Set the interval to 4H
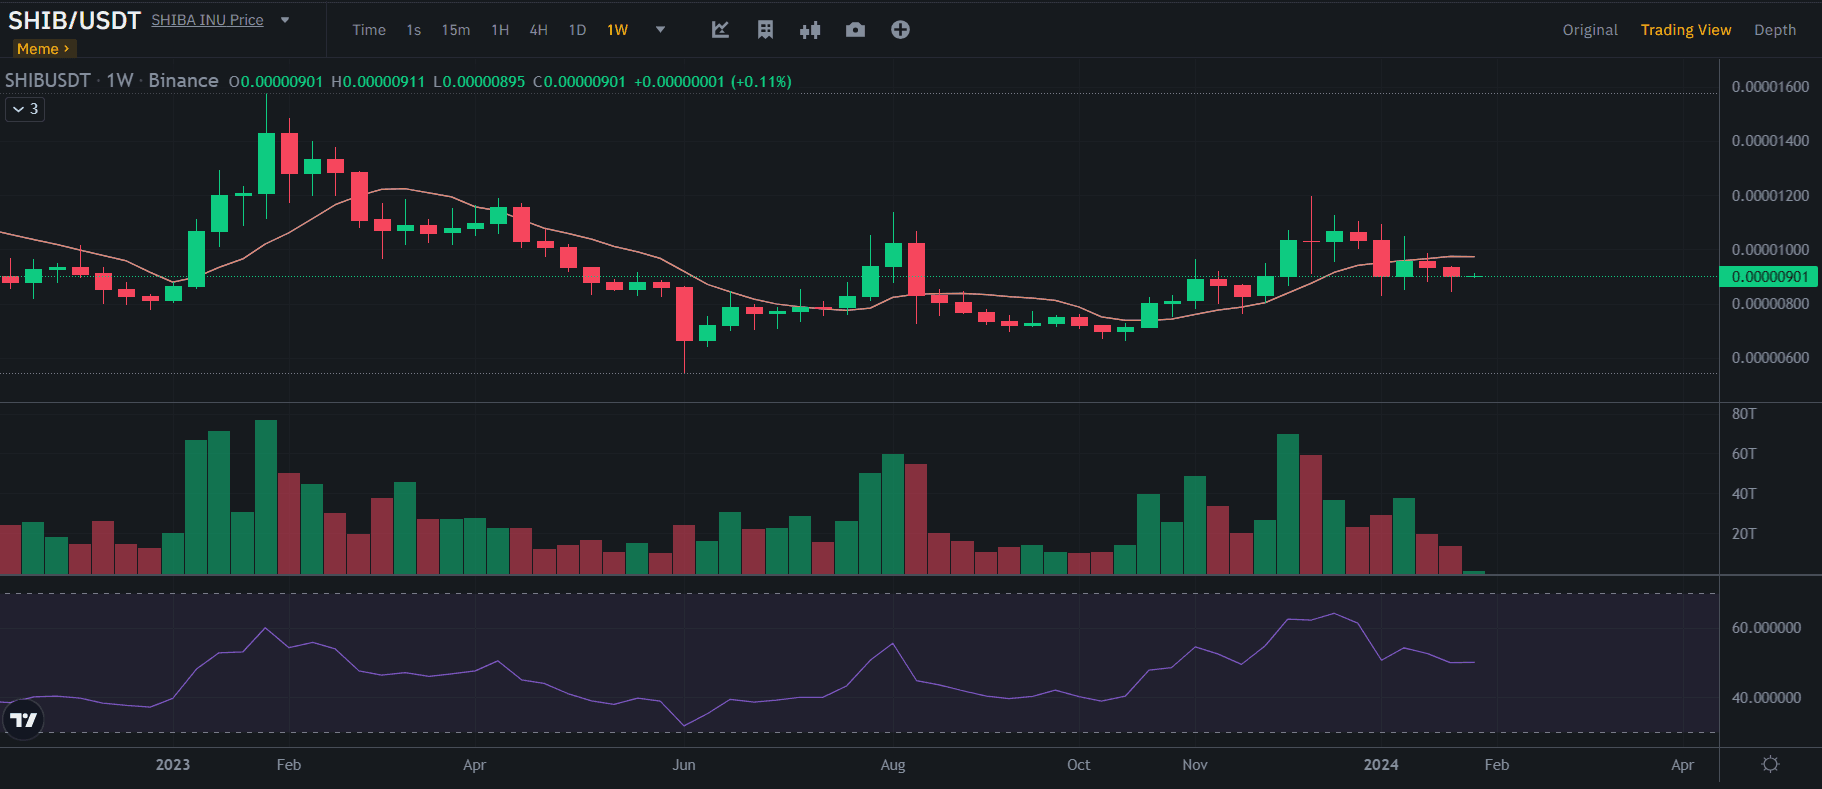 click(x=538, y=30)
